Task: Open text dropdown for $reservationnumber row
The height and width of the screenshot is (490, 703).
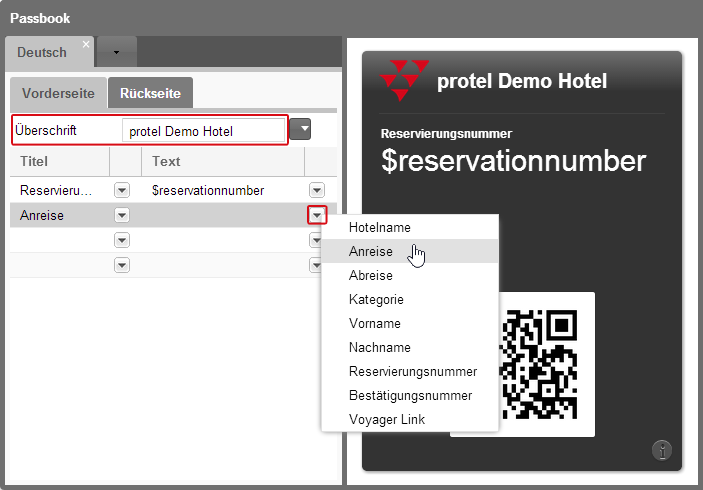Action: click(317, 190)
